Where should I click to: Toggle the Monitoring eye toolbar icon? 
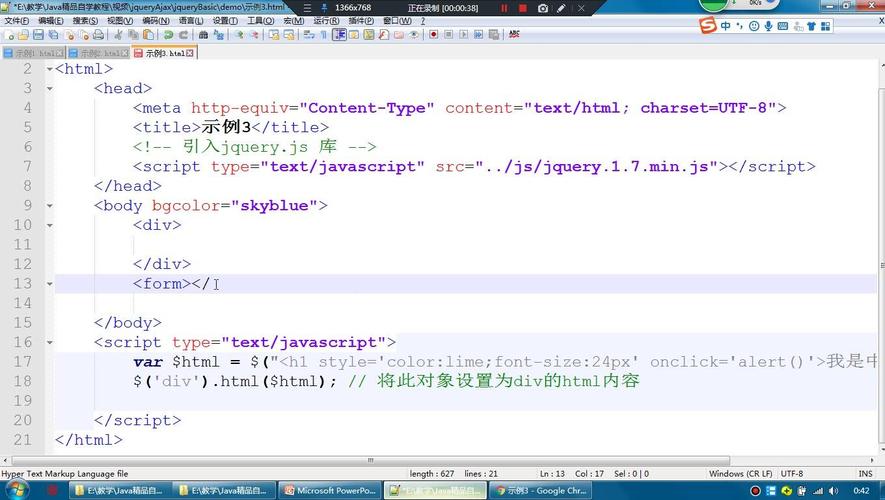coord(414,35)
